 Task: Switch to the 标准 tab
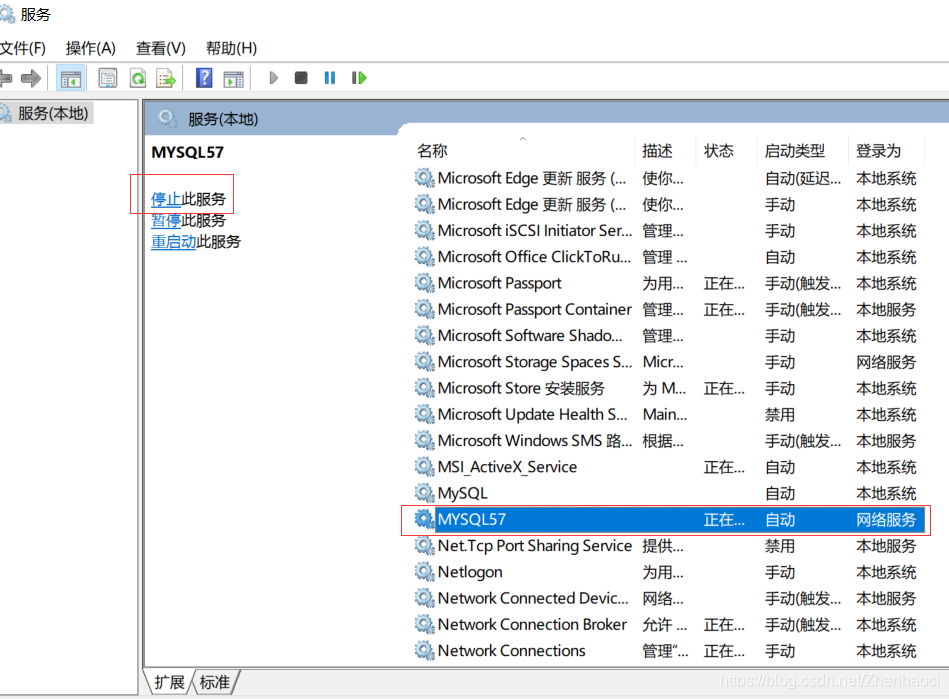click(213, 682)
